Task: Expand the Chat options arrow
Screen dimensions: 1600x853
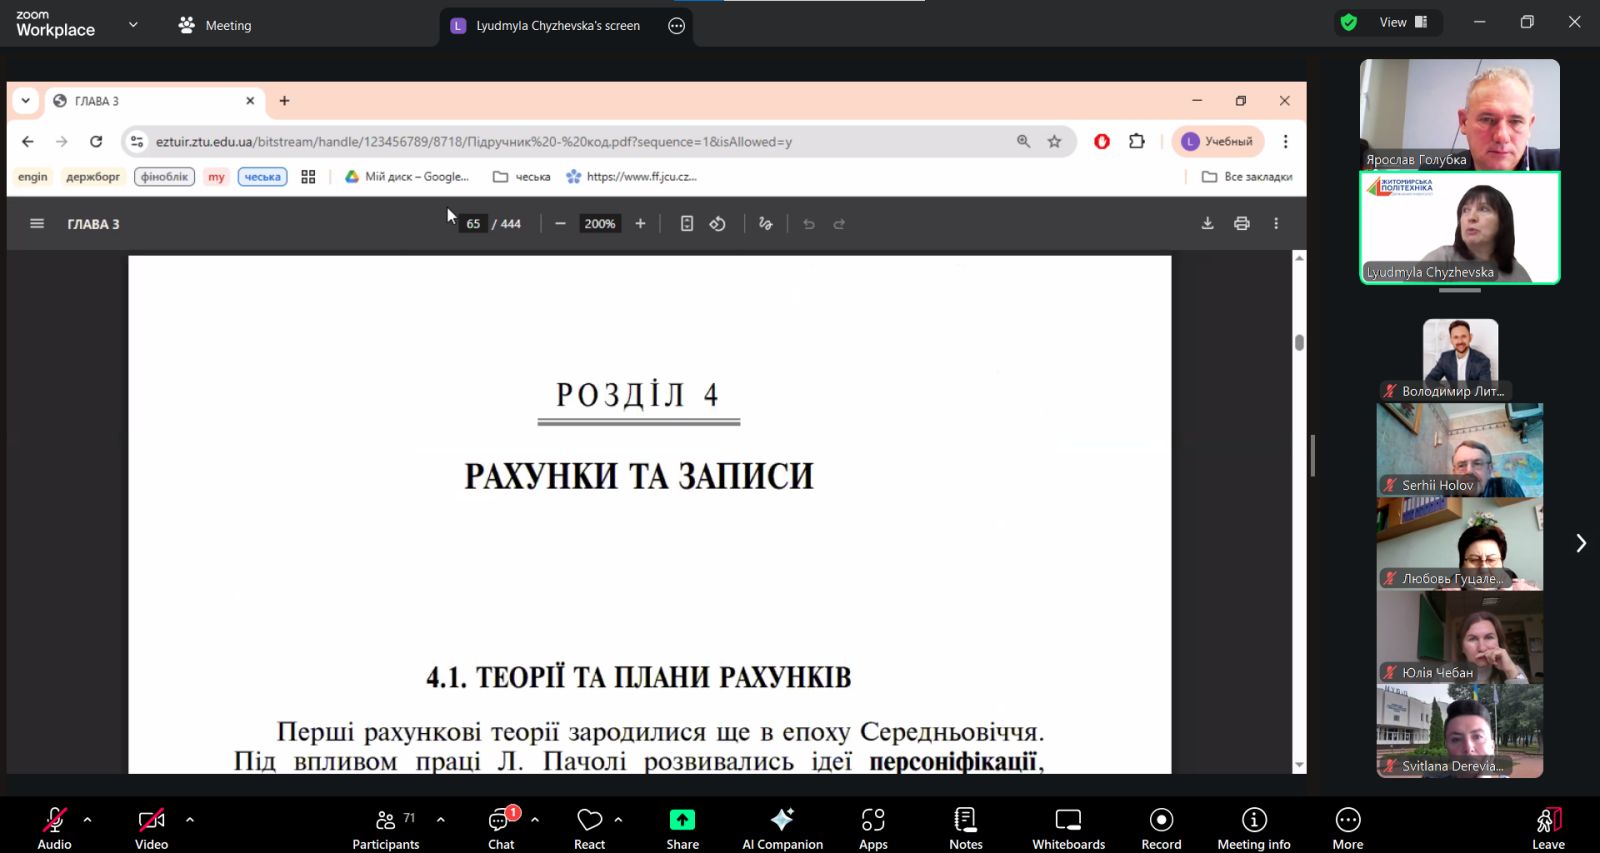Action: (x=535, y=820)
